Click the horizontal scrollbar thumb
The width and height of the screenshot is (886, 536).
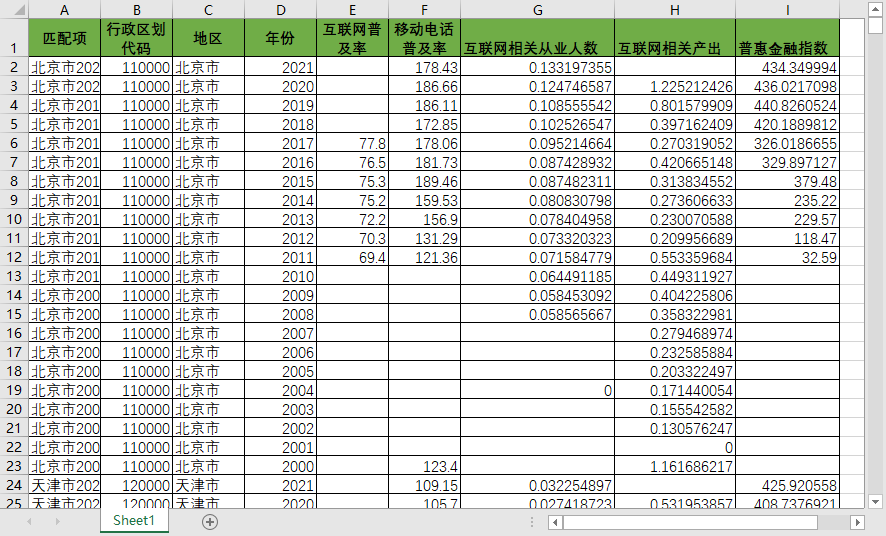(x=690, y=522)
